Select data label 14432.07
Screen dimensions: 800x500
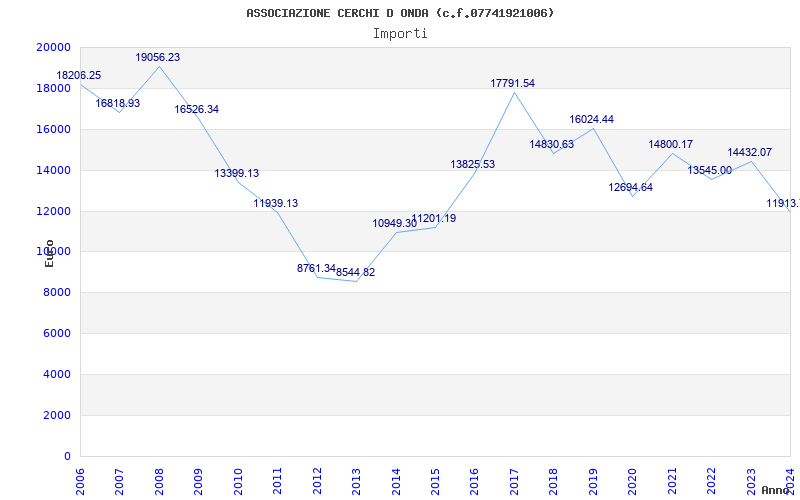[749, 153]
